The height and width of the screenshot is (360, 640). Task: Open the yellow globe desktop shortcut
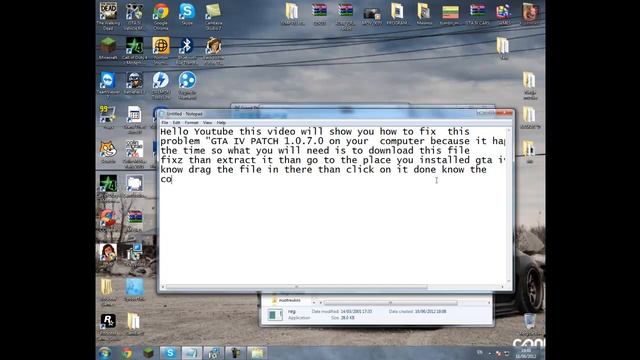coord(160,50)
